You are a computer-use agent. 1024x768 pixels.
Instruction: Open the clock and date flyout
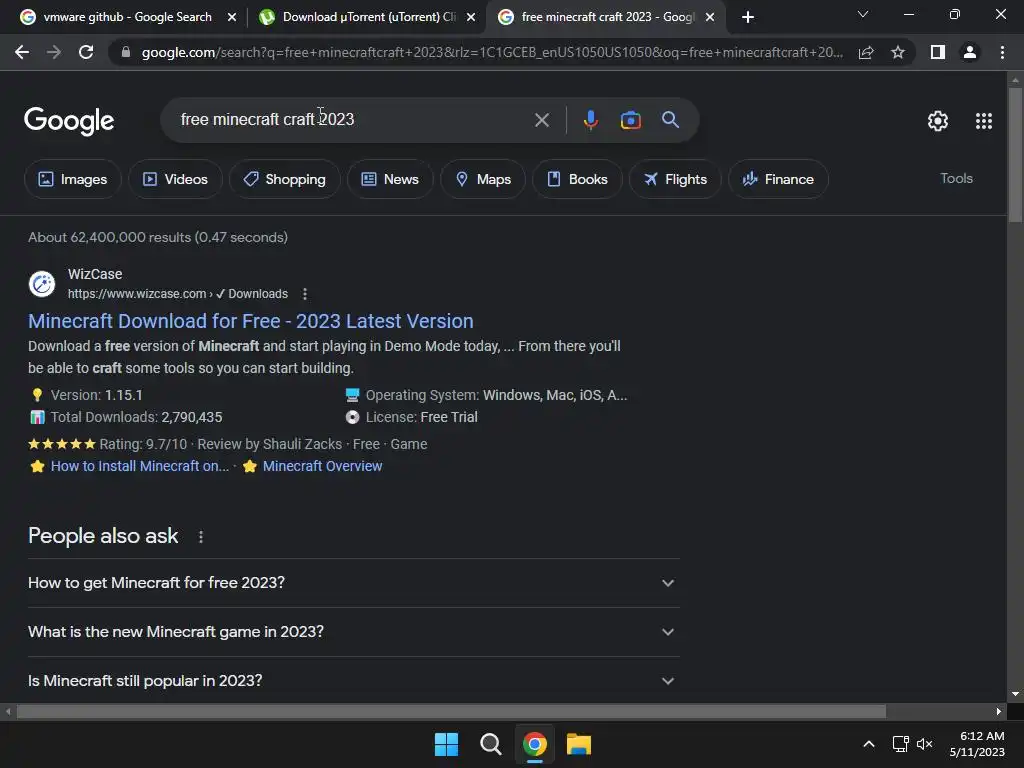click(x=977, y=744)
